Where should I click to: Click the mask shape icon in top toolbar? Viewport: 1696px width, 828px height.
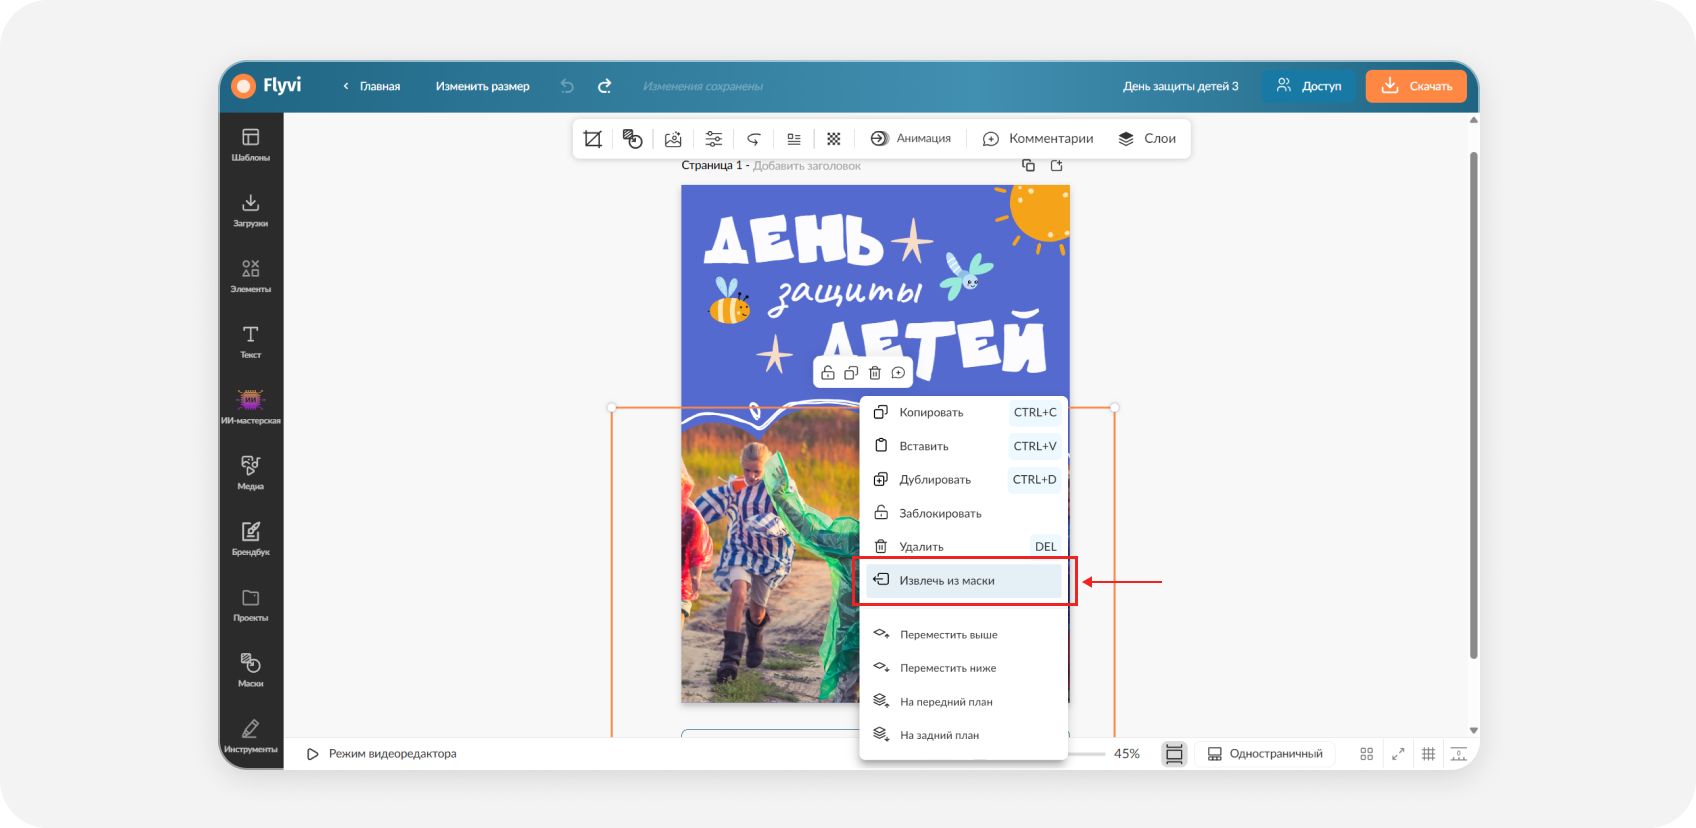[632, 139]
